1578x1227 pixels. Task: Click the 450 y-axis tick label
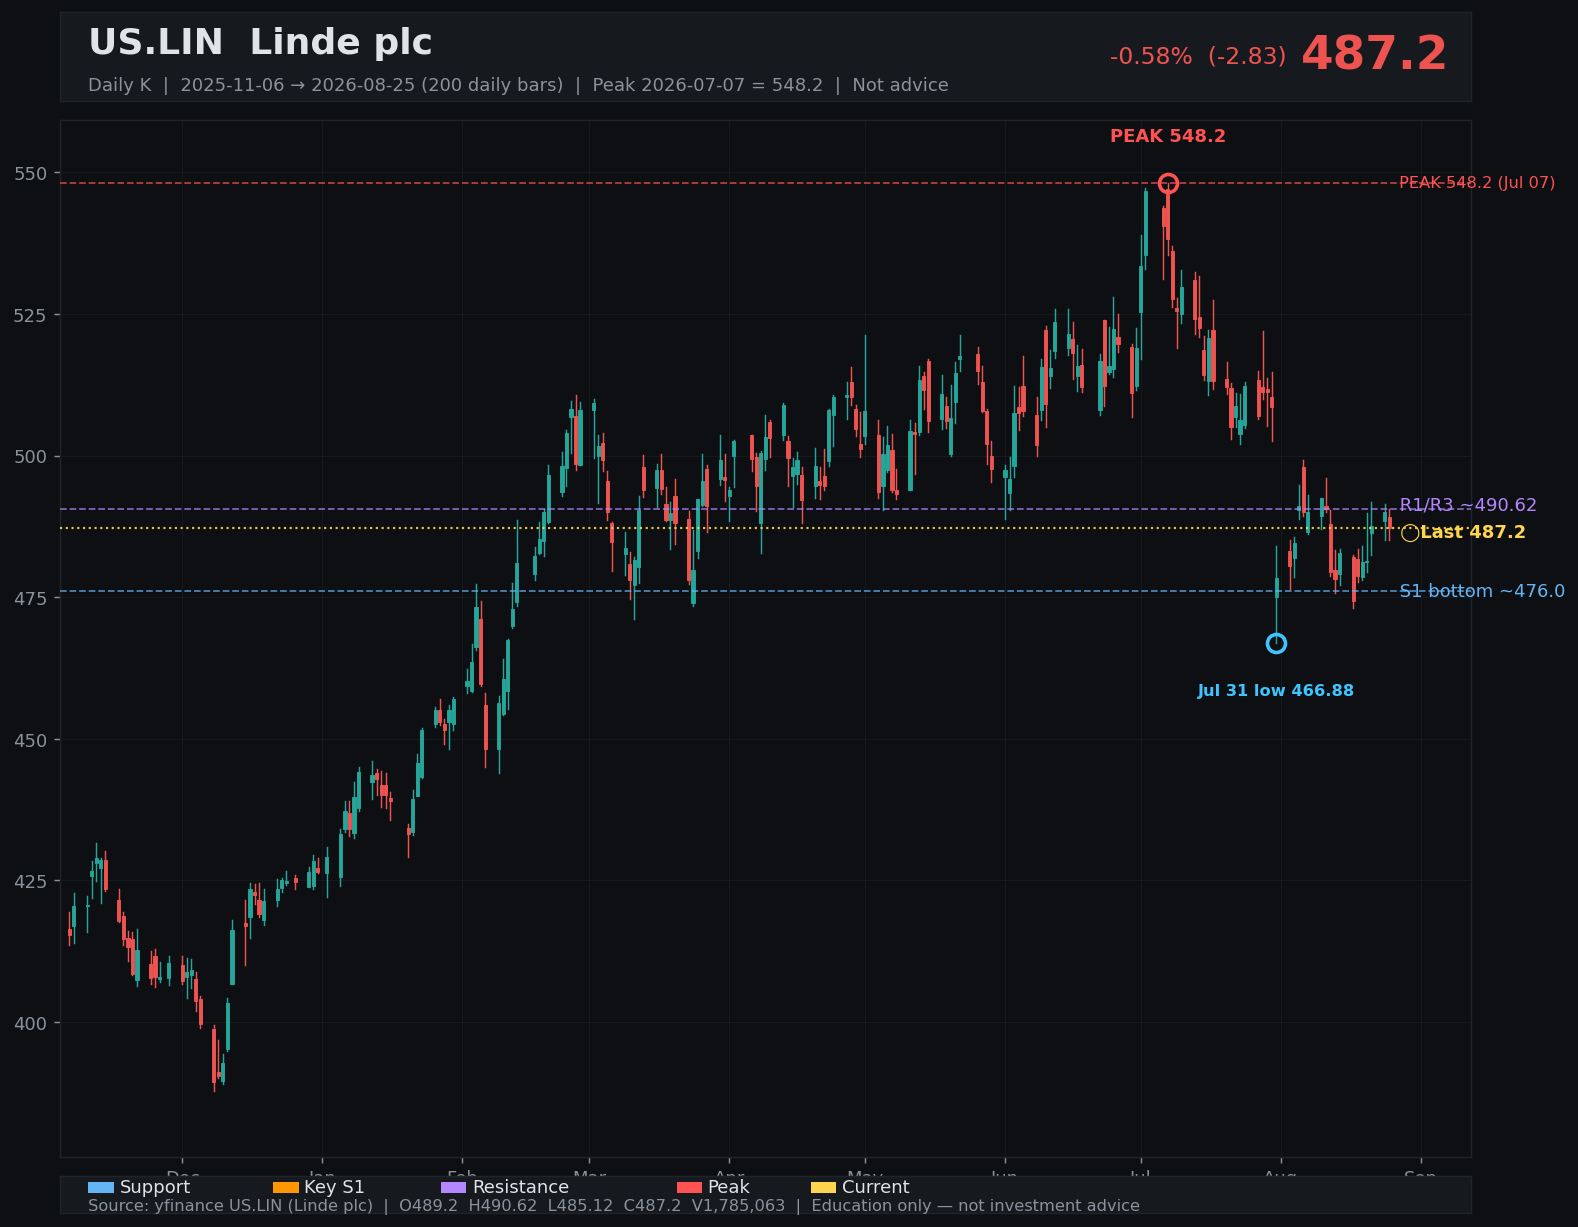30,741
